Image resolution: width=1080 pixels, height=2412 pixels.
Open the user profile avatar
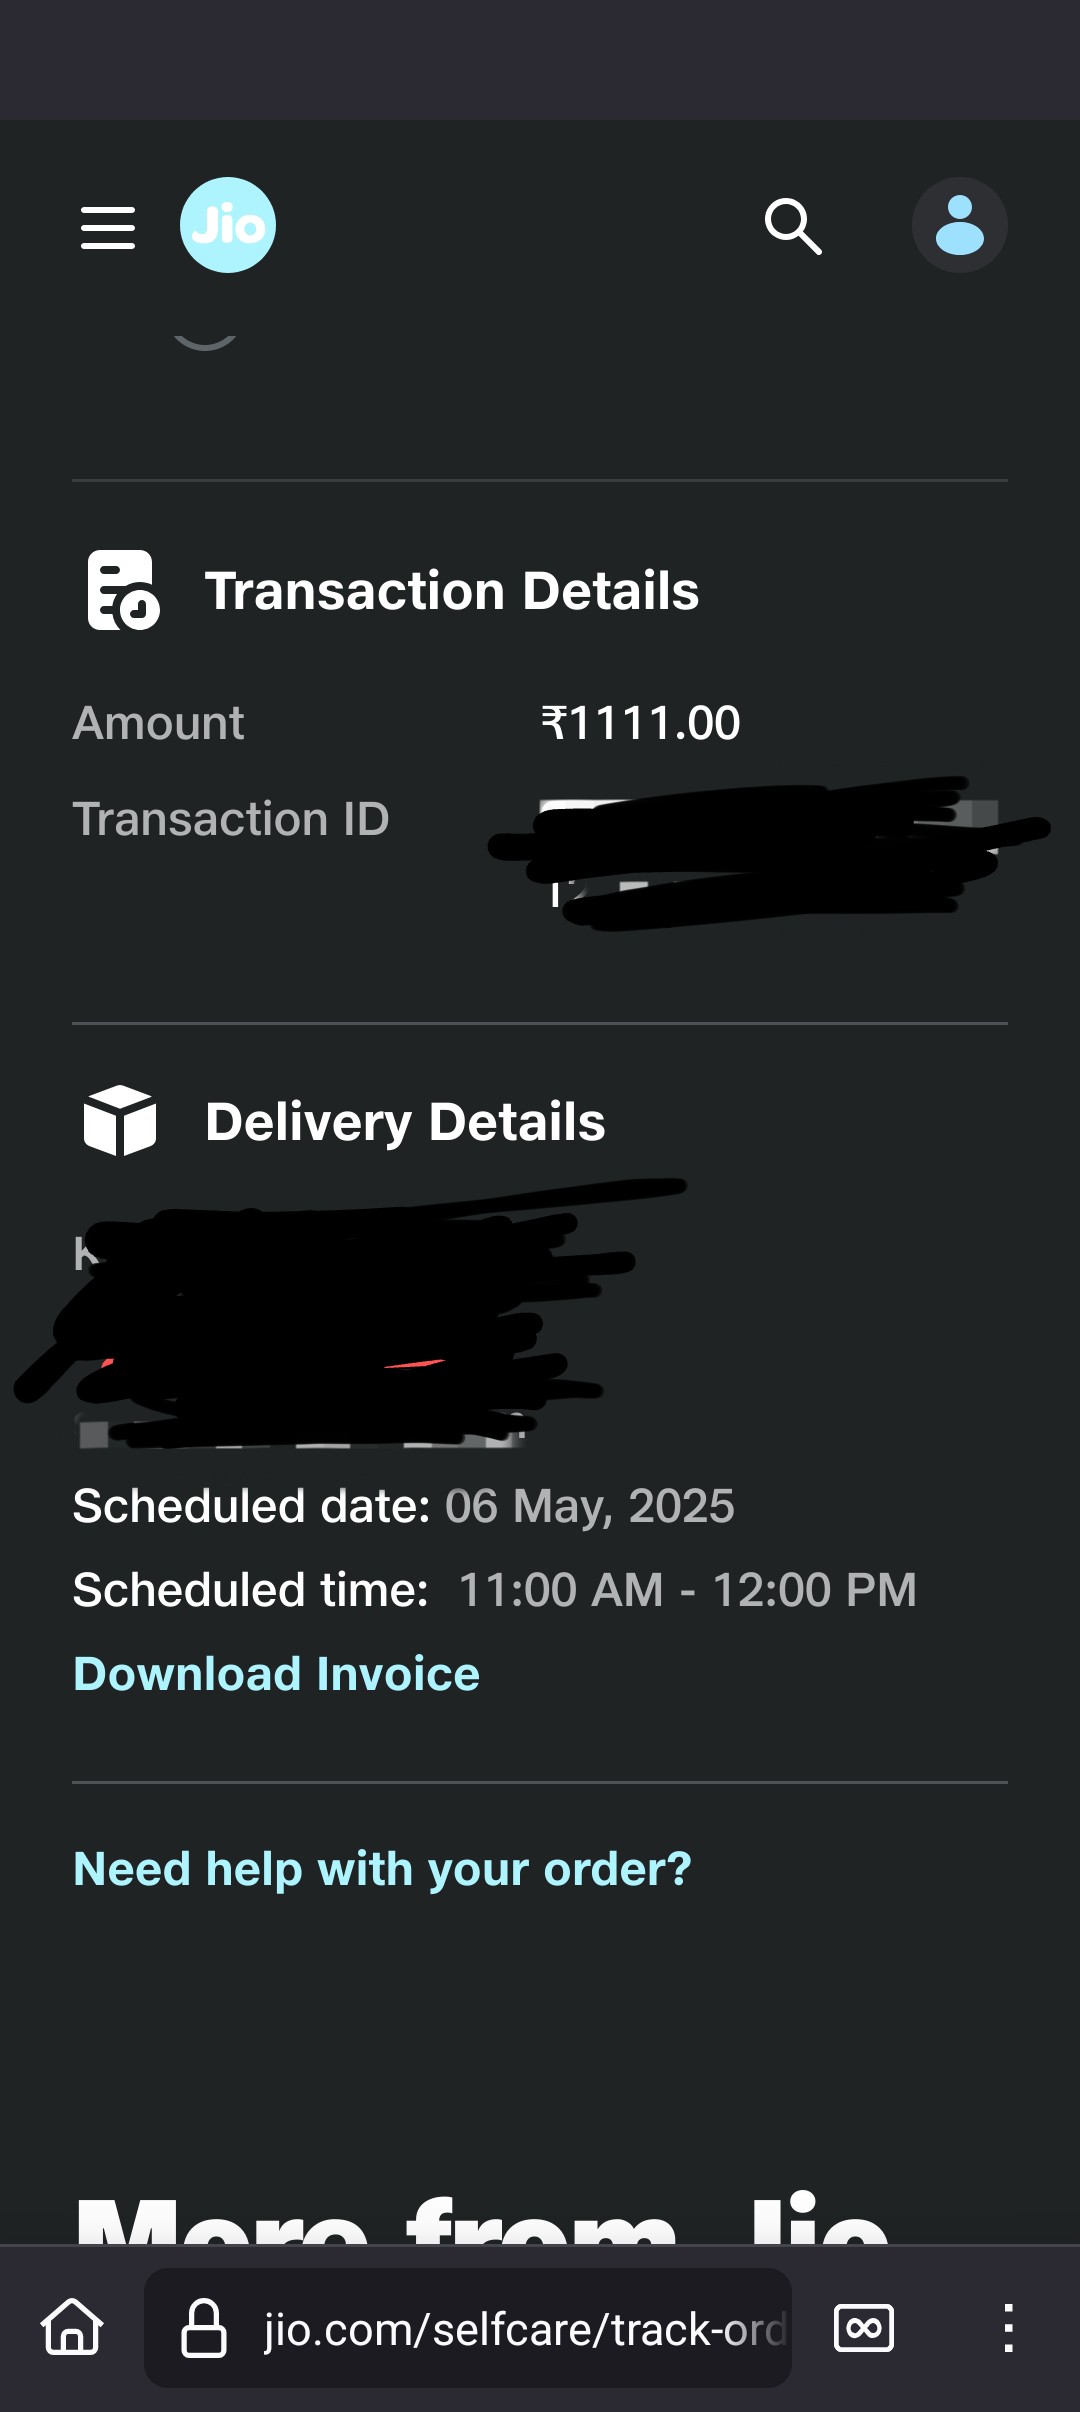(x=959, y=225)
